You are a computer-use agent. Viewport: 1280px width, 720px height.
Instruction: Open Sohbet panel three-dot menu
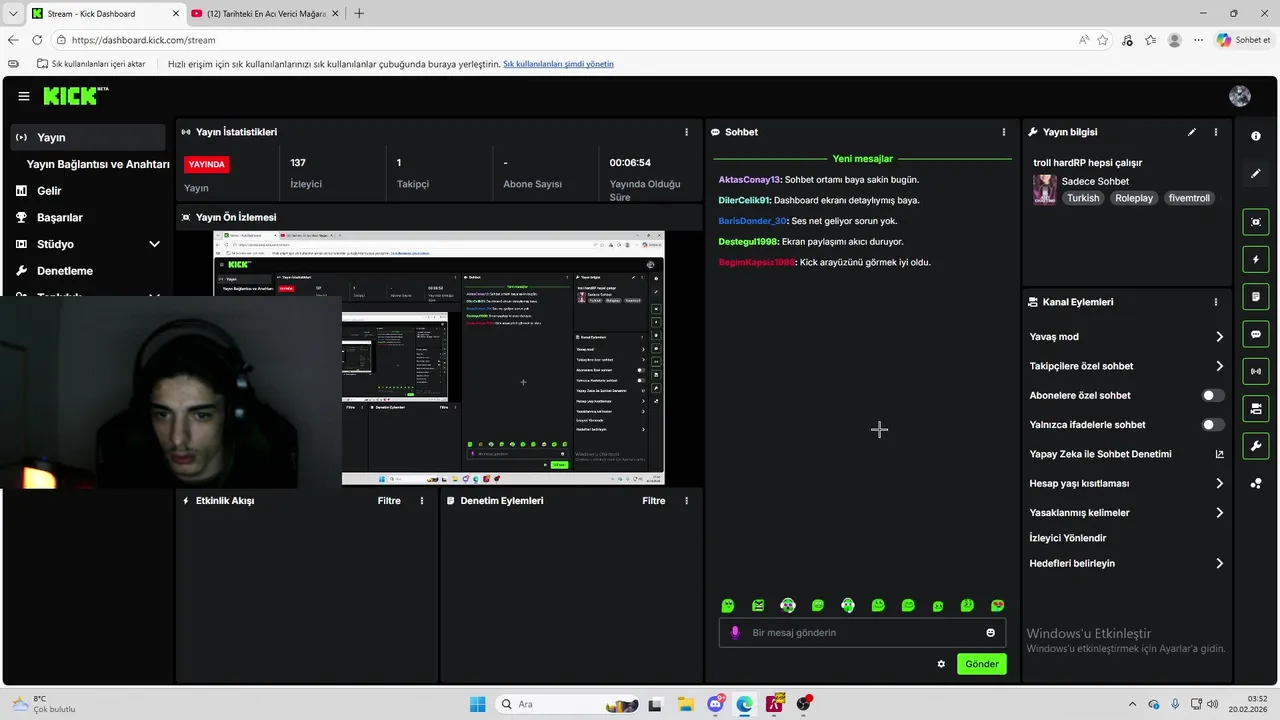tap(1004, 132)
